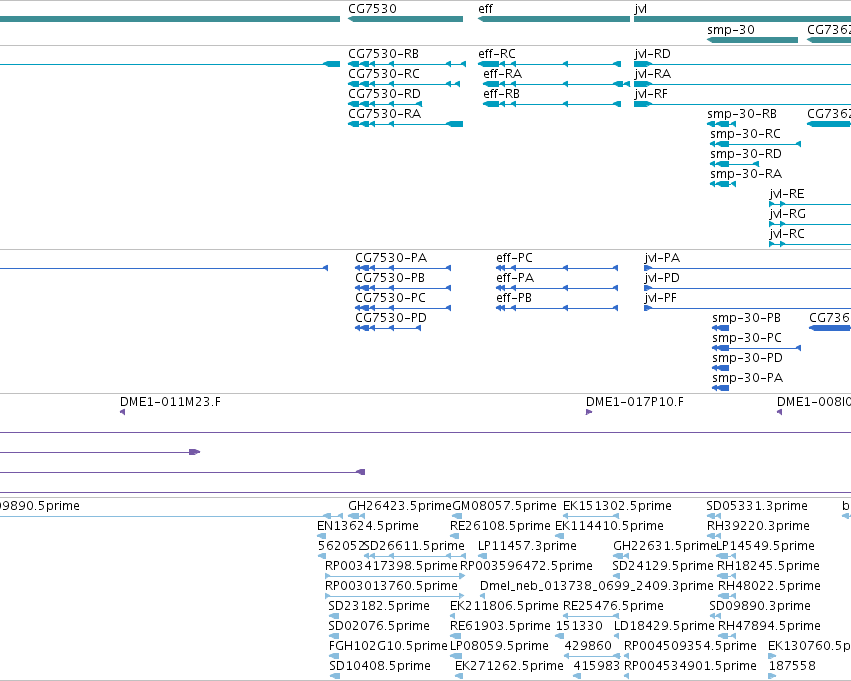The image size is (851, 681).
Task: Select the jvl-PF protein label
Action: click(661, 298)
